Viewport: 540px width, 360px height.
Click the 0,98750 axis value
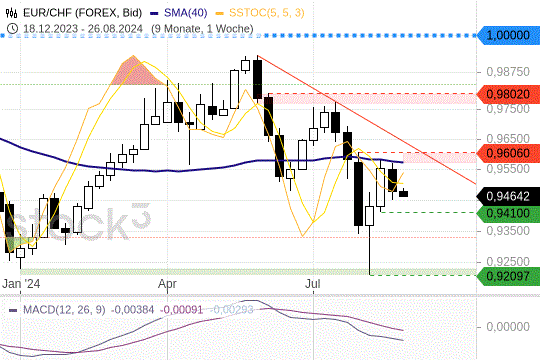508,72
